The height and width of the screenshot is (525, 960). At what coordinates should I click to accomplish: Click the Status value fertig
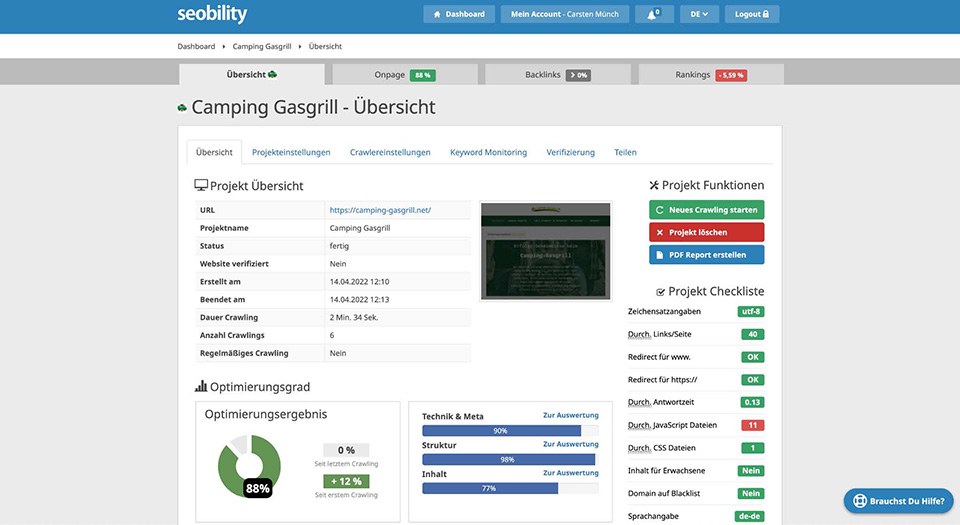point(339,246)
